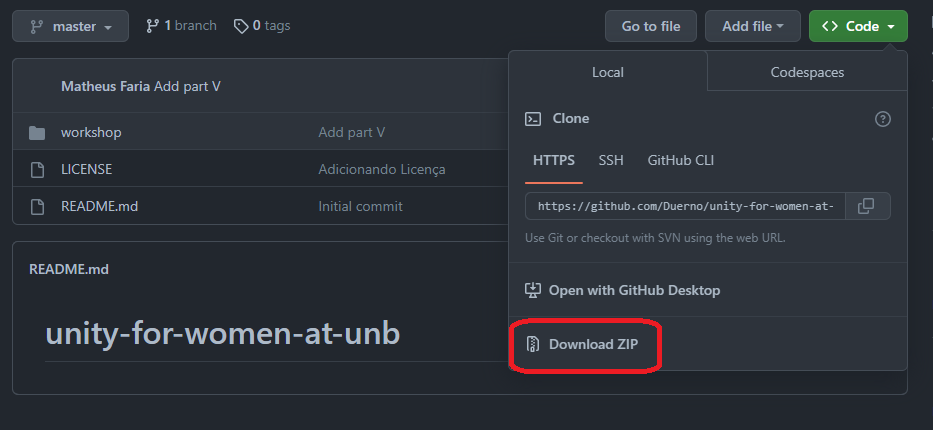
Task: Click the branch icon next to 1 branch
Action: (x=153, y=26)
